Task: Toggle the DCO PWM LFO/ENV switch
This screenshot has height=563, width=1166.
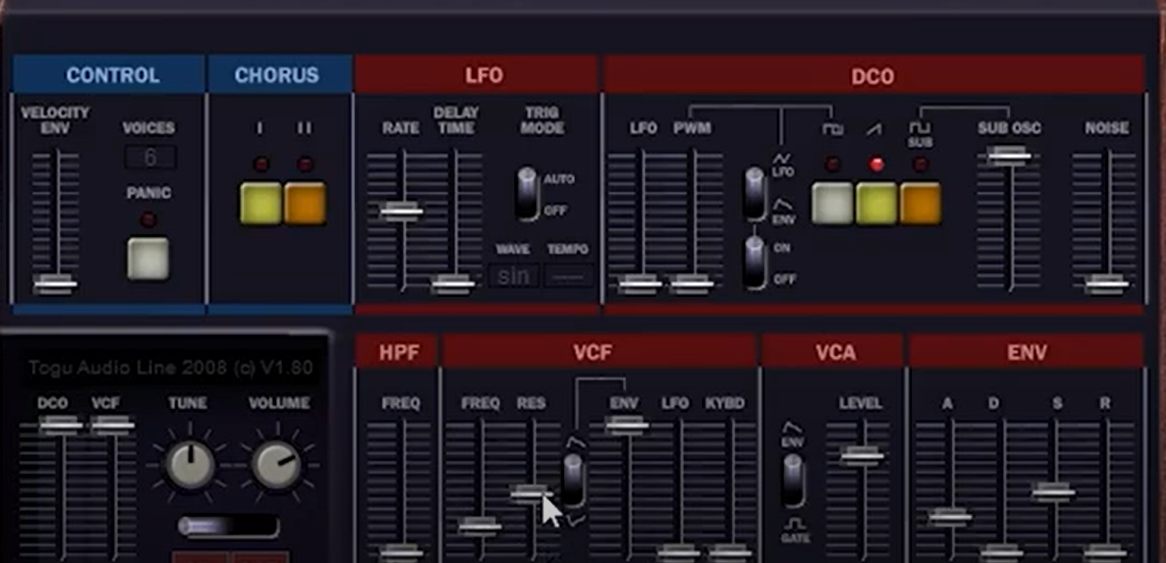Action: pyautogui.click(x=757, y=193)
